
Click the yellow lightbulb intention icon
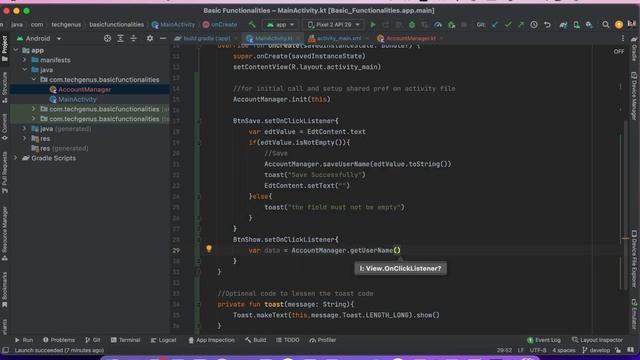pos(209,249)
